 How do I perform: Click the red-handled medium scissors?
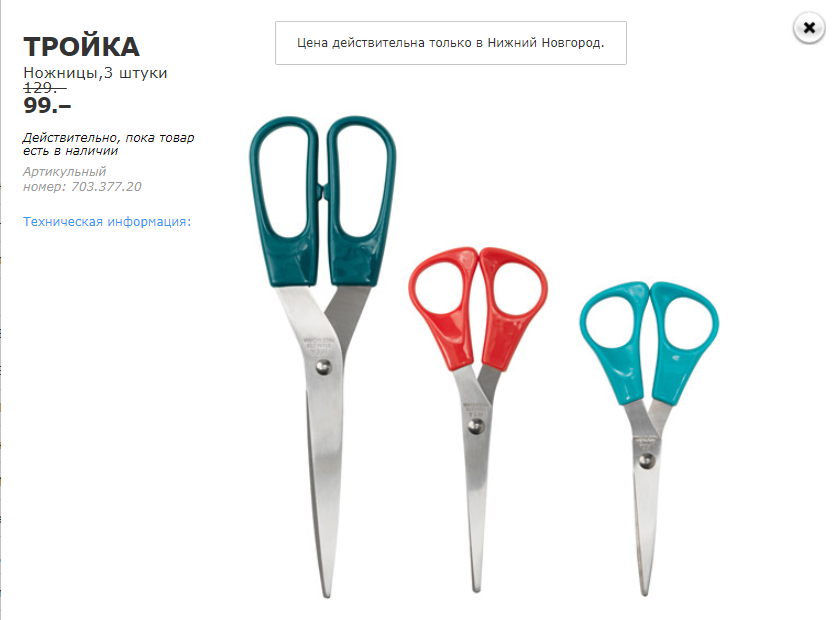click(x=478, y=419)
